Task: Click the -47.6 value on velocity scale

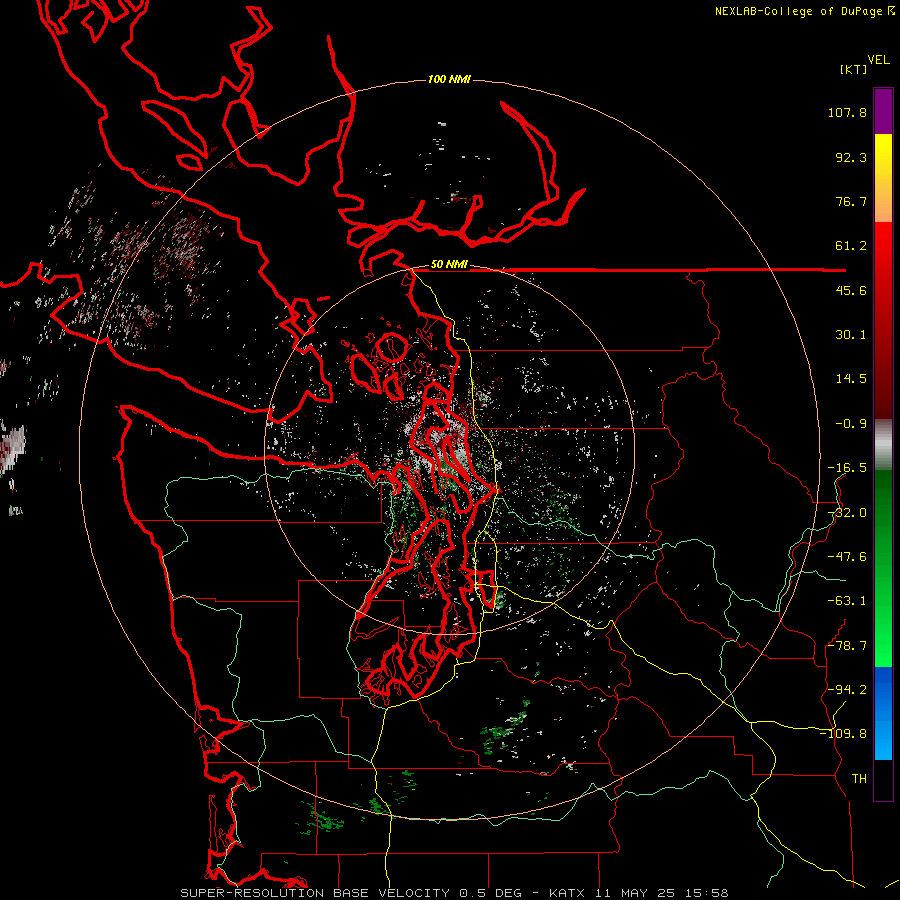Action: click(x=847, y=557)
